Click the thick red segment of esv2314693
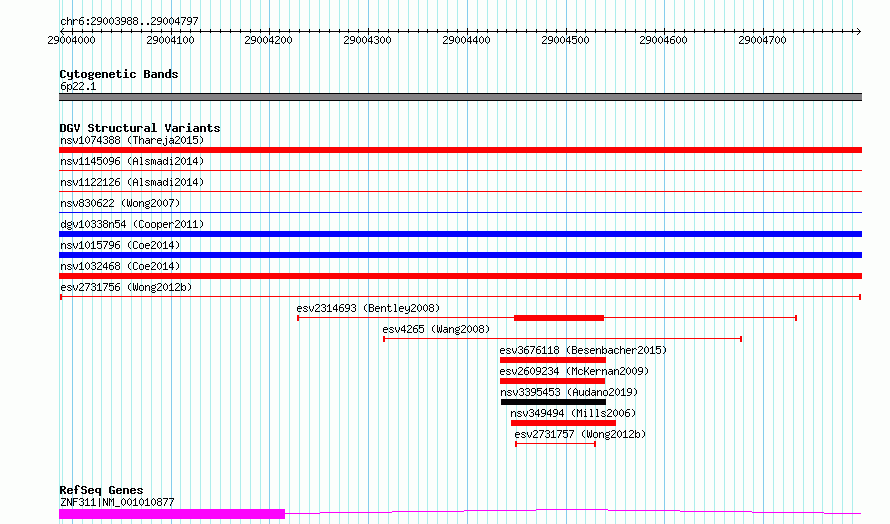 [x=559, y=318]
